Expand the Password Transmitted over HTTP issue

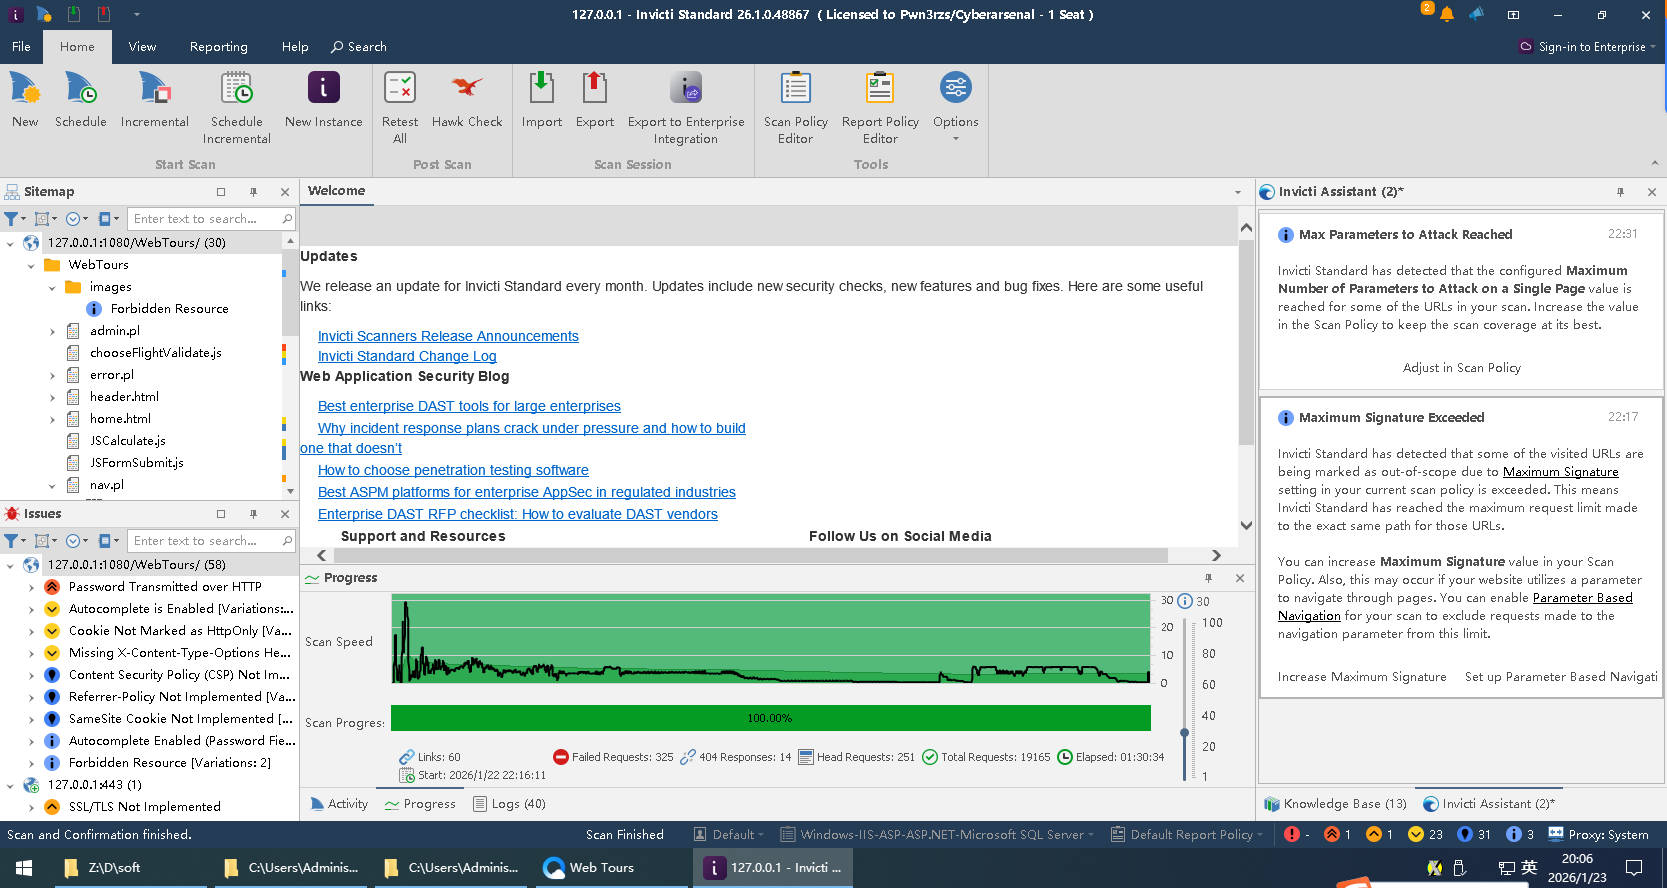click(x=31, y=587)
